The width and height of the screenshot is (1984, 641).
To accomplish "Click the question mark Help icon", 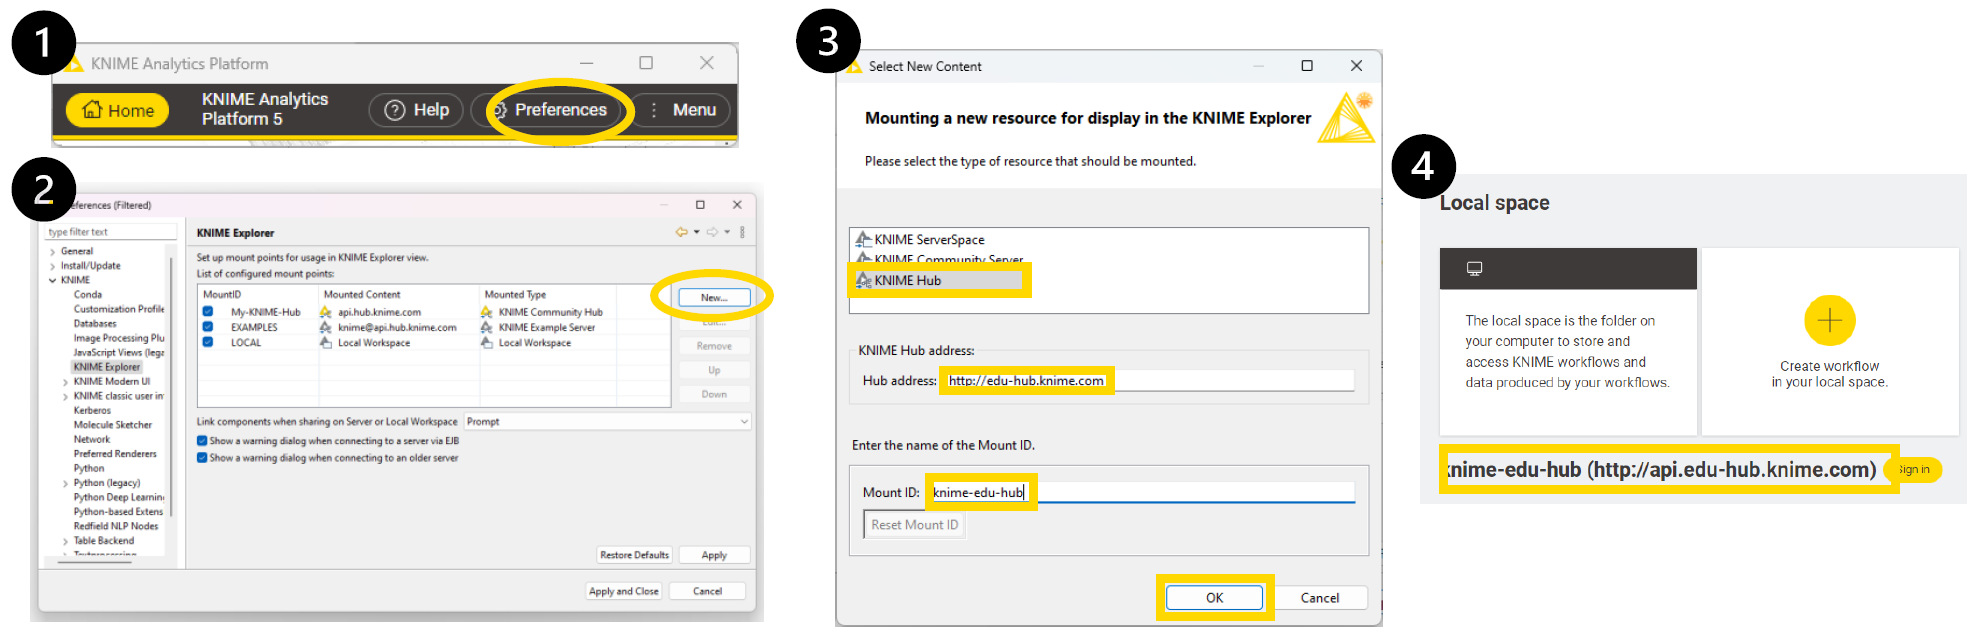I will pos(395,110).
